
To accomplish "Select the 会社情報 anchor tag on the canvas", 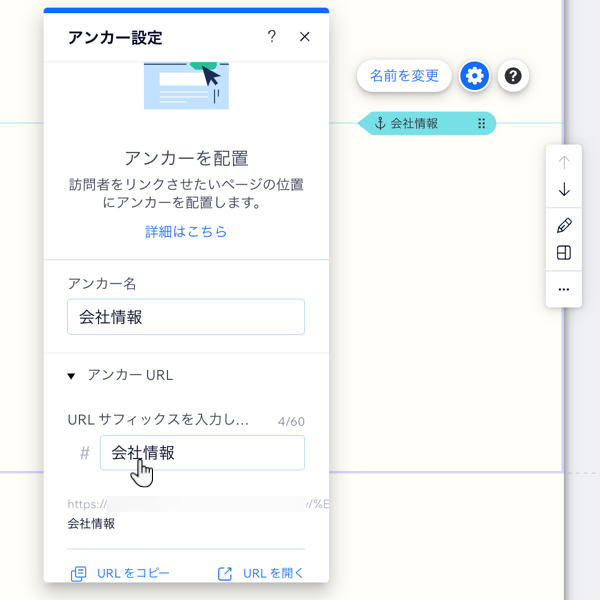I will pyautogui.click(x=427, y=123).
